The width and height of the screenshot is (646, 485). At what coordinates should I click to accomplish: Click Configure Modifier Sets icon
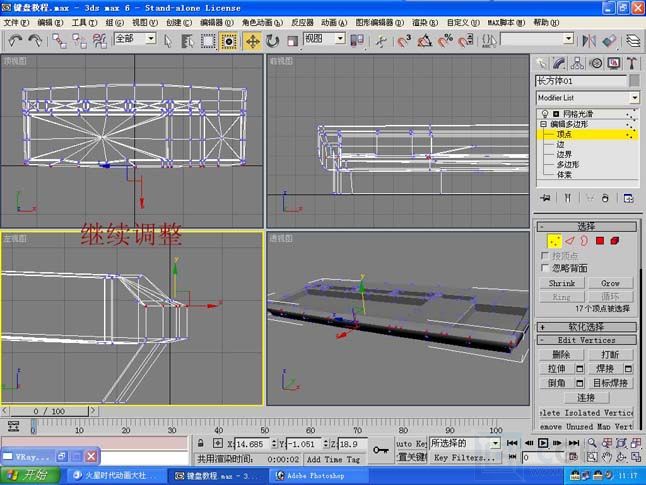628,198
